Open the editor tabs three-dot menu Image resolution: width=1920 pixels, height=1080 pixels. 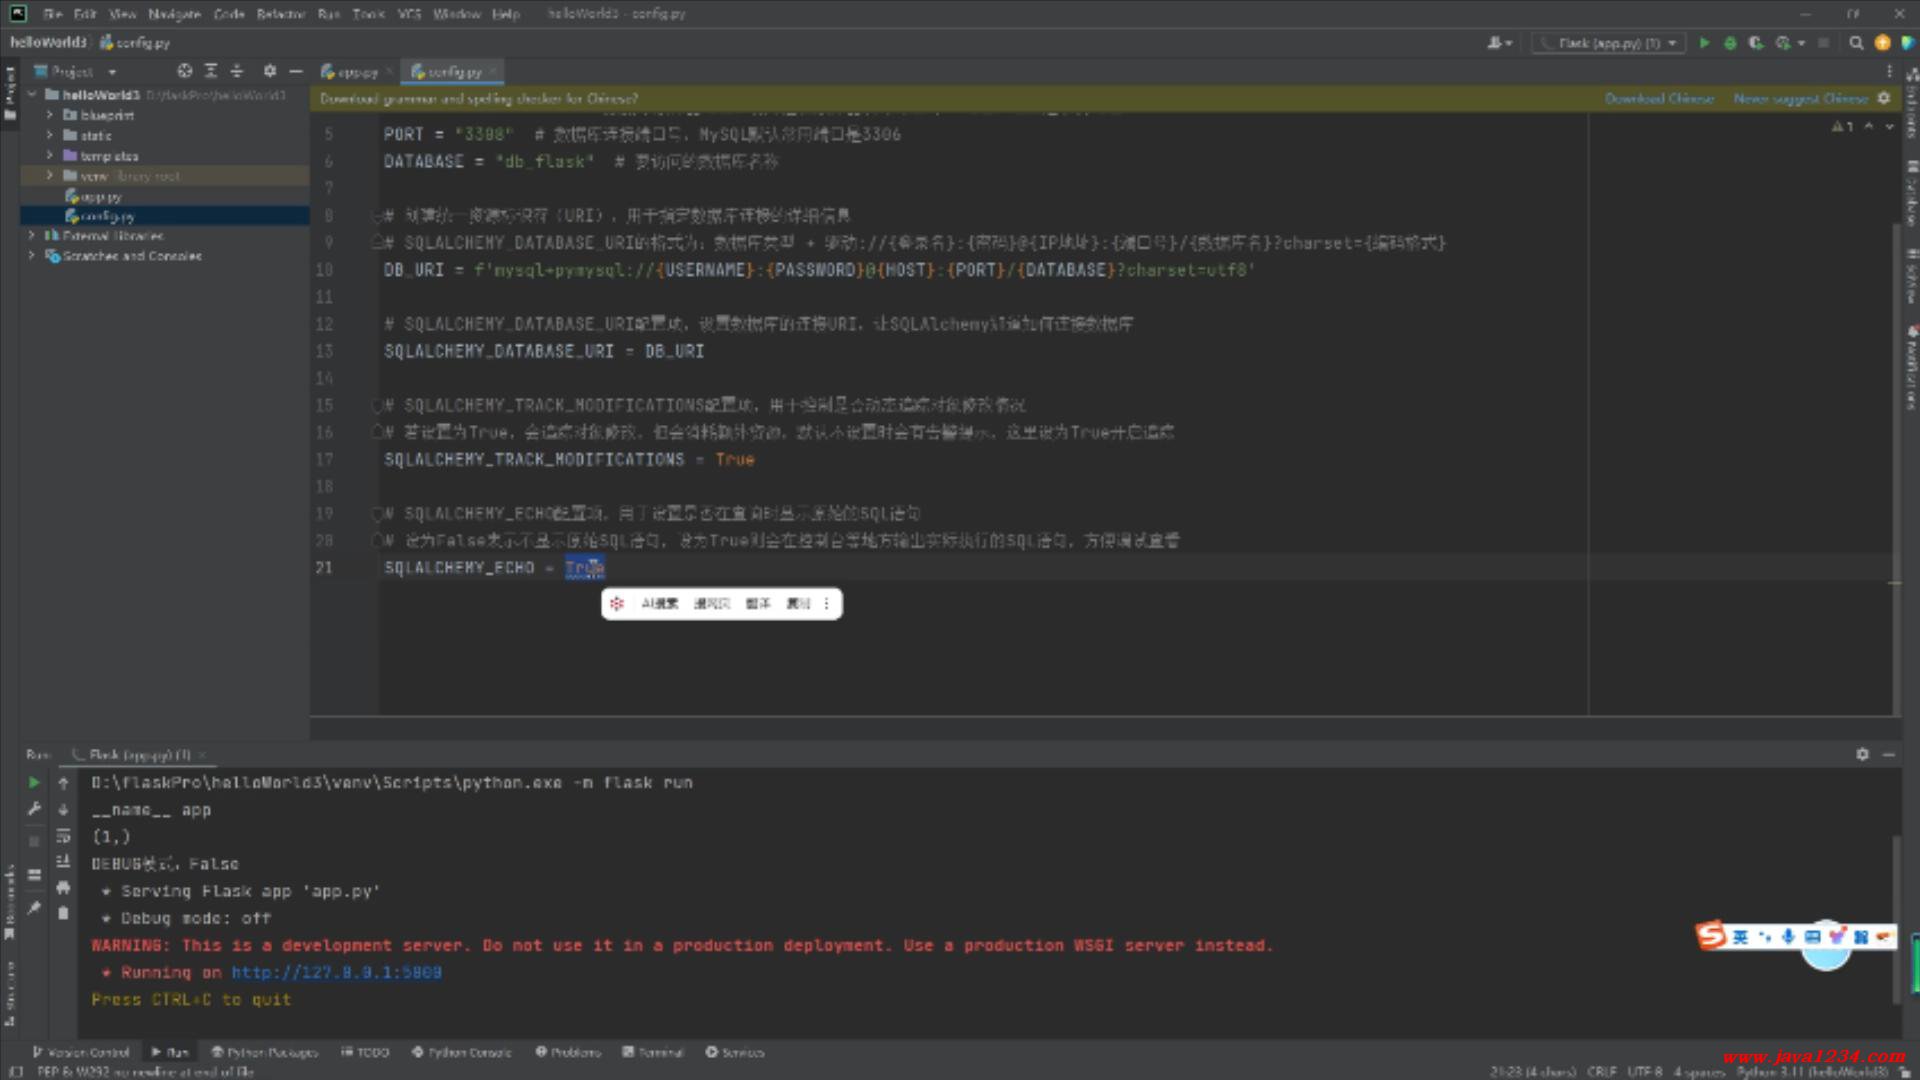[x=1889, y=71]
